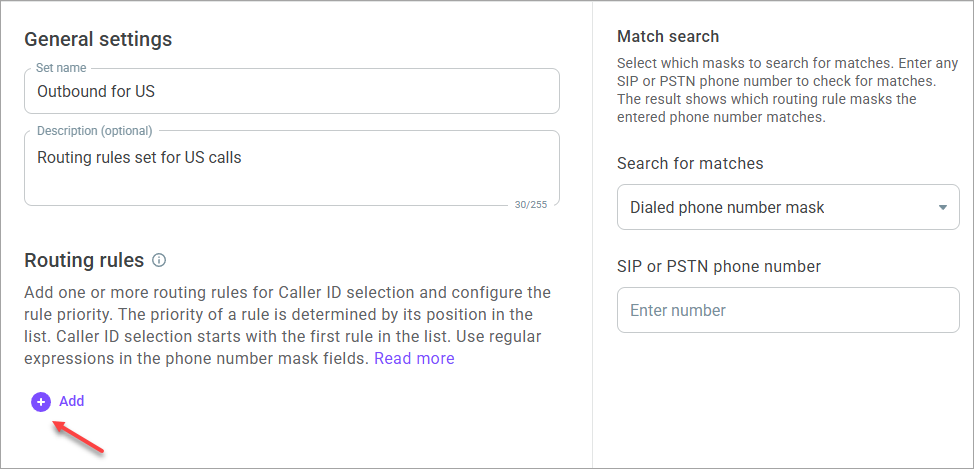This screenshot has width=974, height=469.
Task: Click the Enter number input field
Action: 788,310
